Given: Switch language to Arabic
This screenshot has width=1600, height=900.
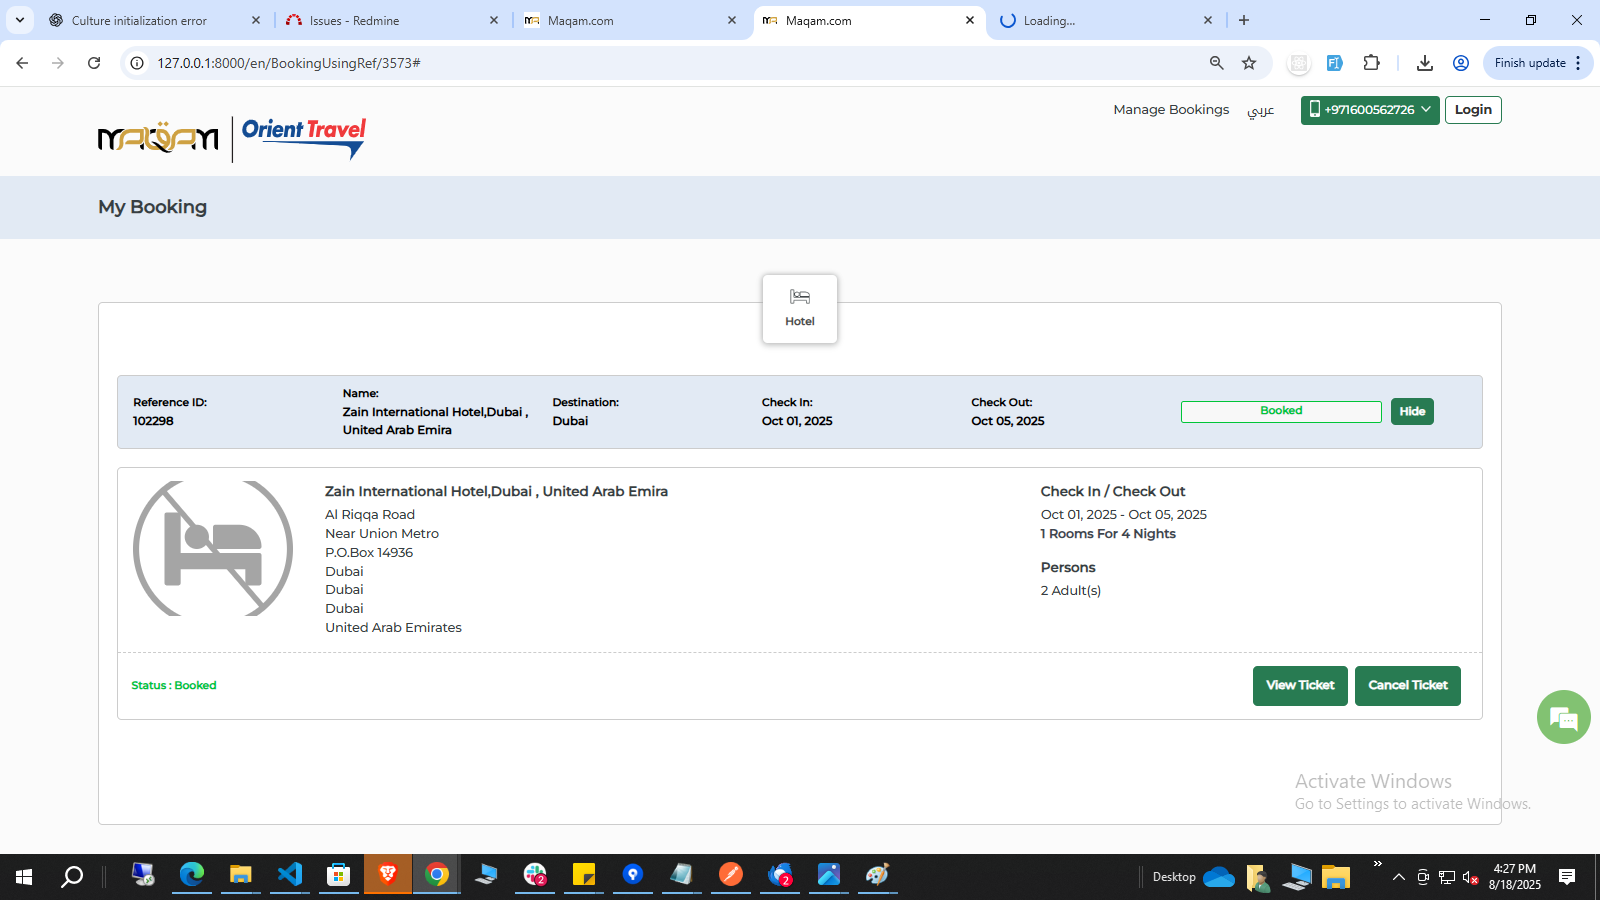Looking at the screenshot, I should 1260,110.
